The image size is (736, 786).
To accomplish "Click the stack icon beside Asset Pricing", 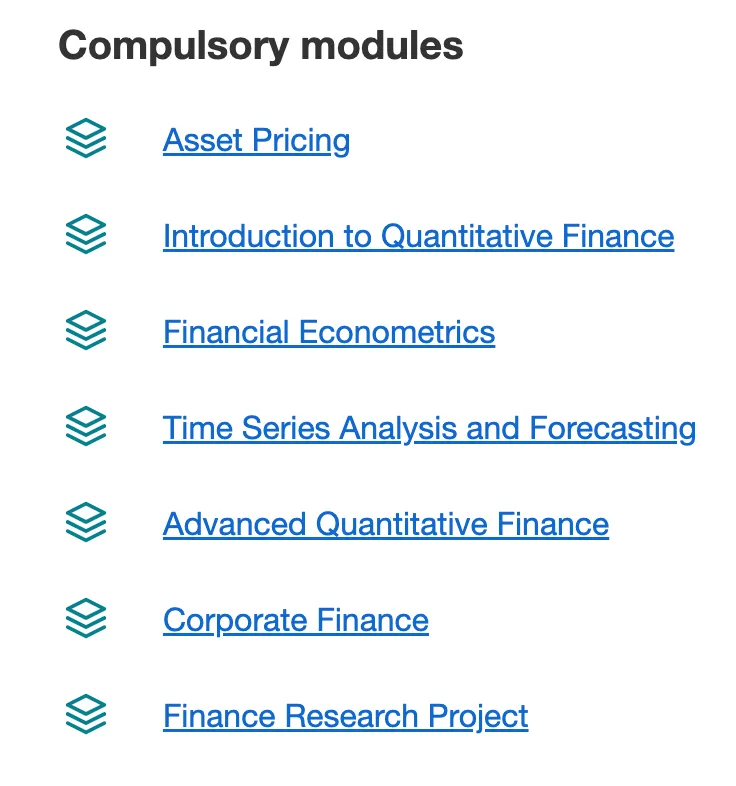I will [86, 139].
